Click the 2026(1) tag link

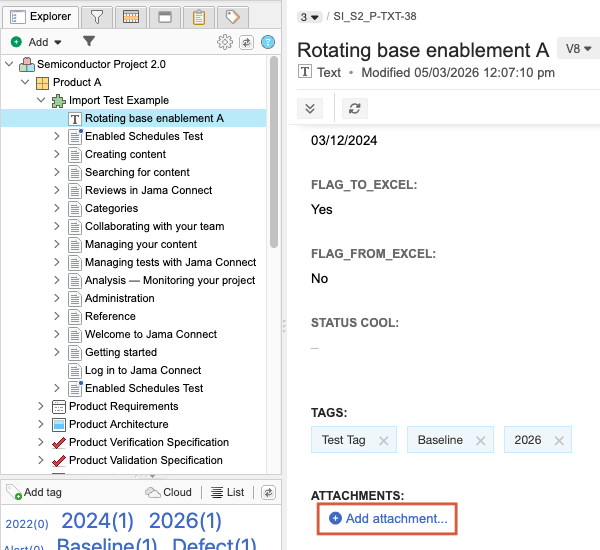point(185,521)
